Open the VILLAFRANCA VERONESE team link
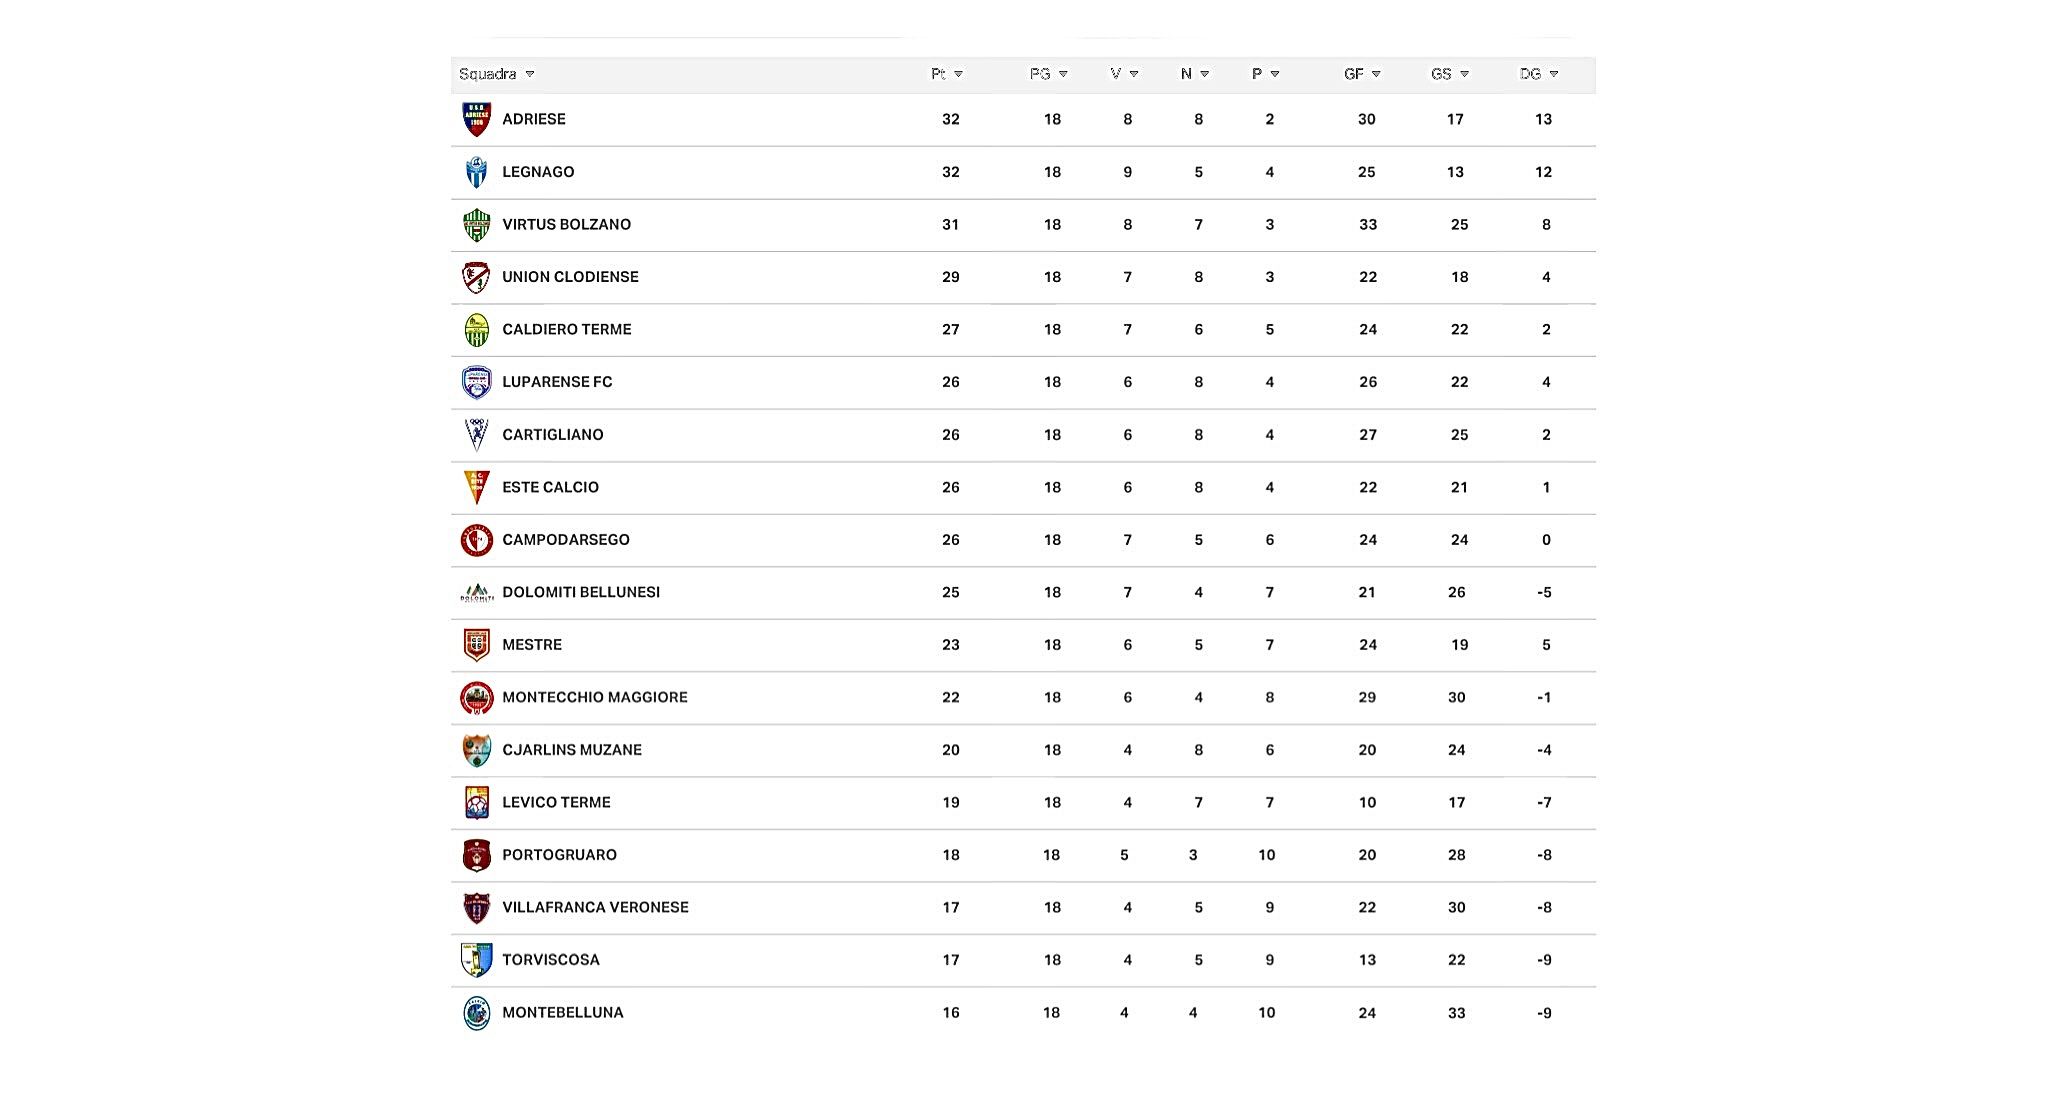 point(595,907)
